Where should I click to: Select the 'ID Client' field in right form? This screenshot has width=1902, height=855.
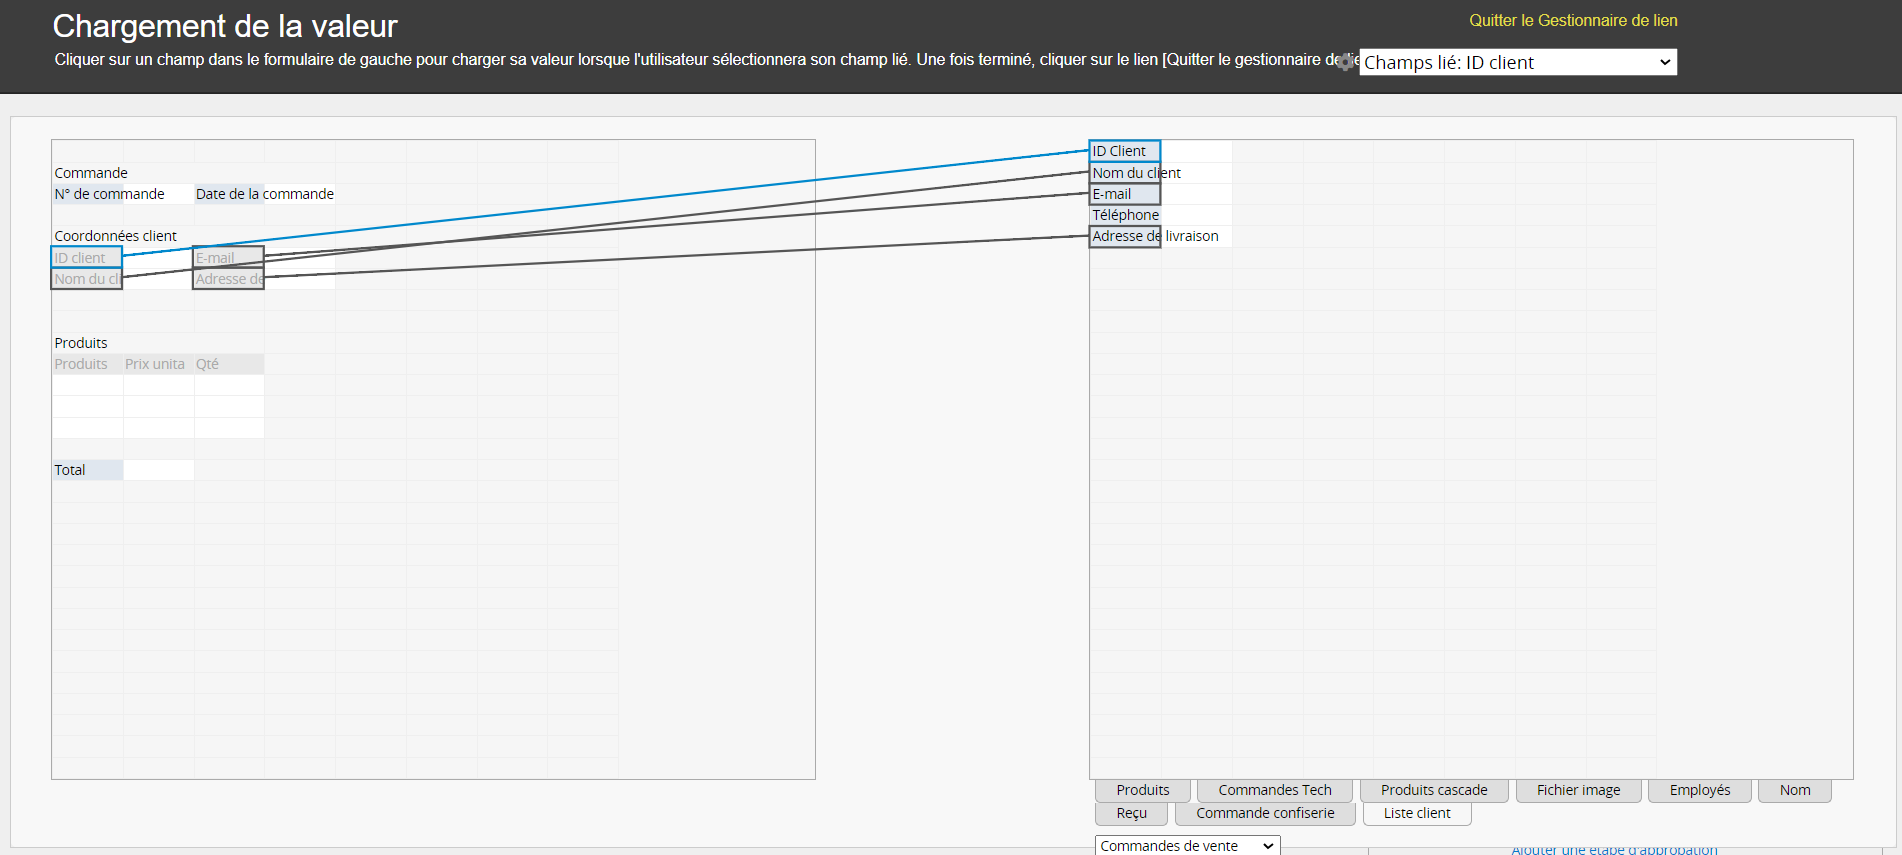point(1124,151)
